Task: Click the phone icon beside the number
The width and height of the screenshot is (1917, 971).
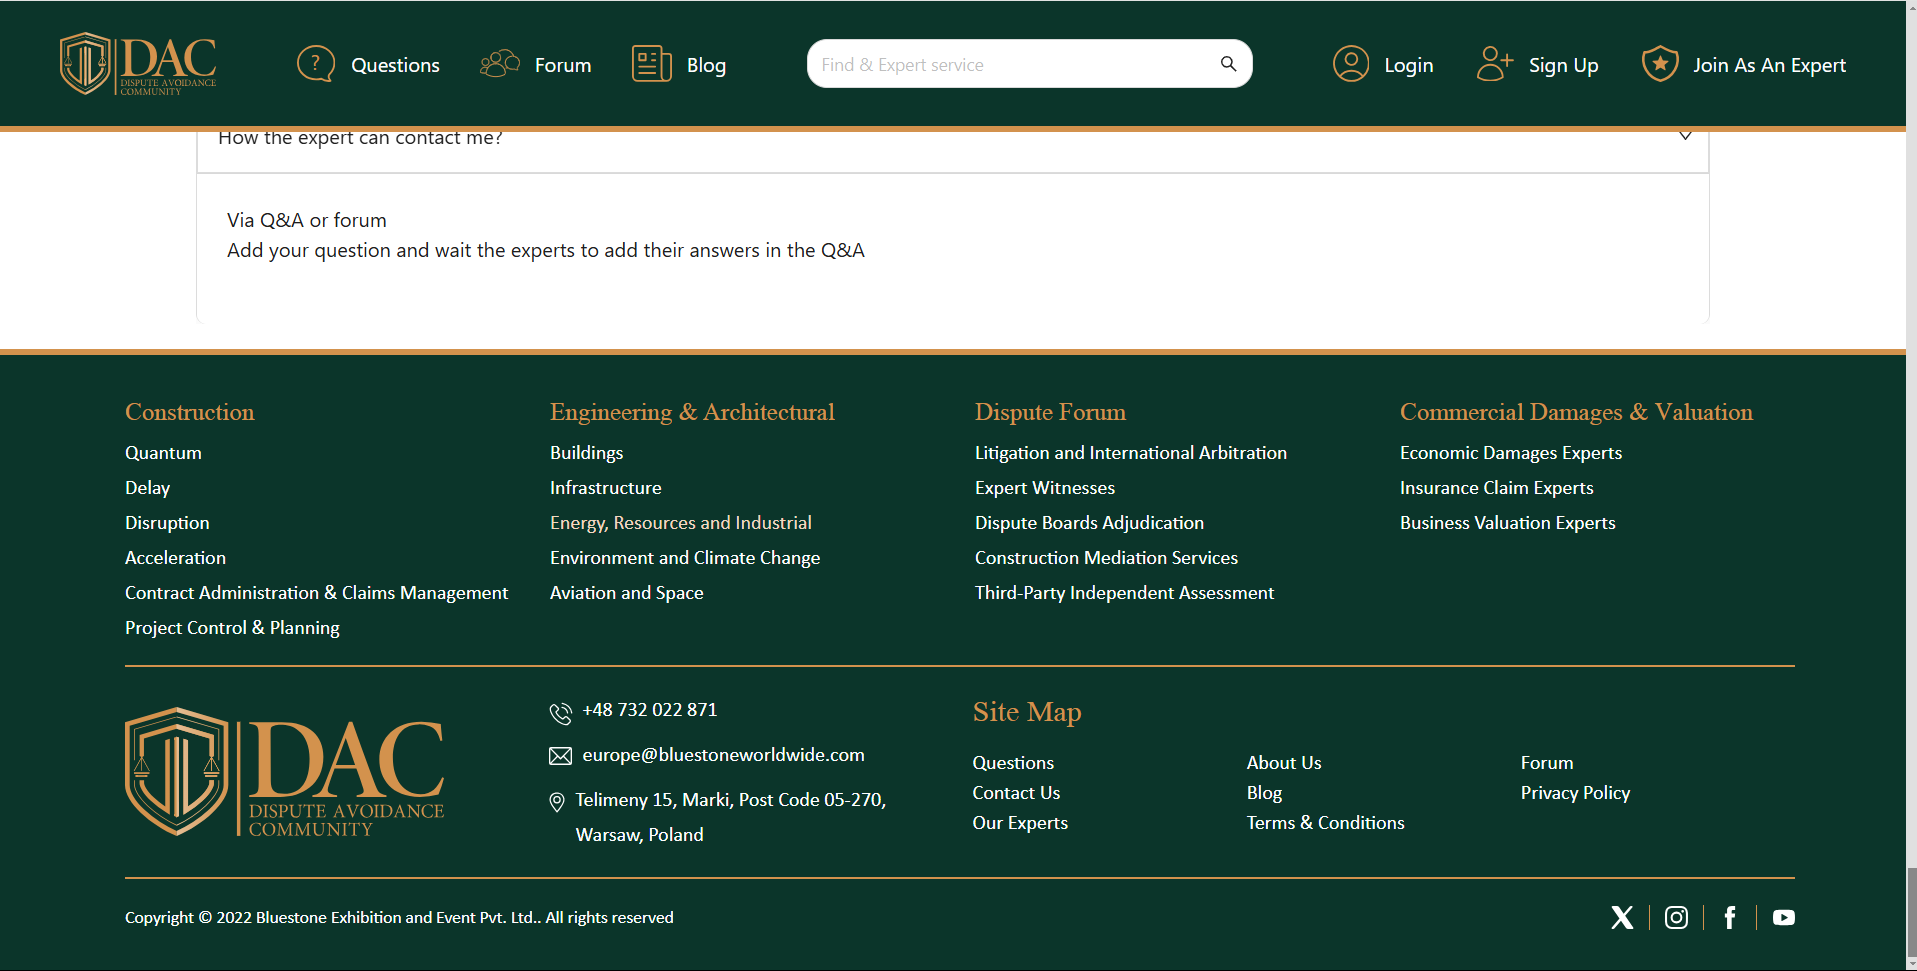Action: click(x=561, y=712)
